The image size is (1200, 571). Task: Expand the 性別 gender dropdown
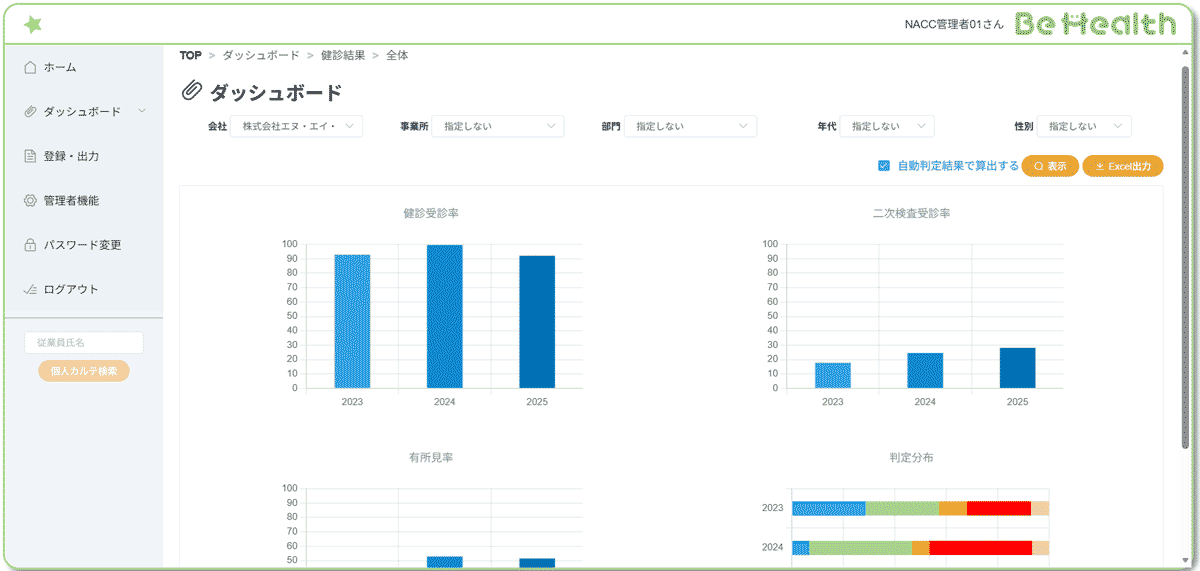coord(1084,126)
